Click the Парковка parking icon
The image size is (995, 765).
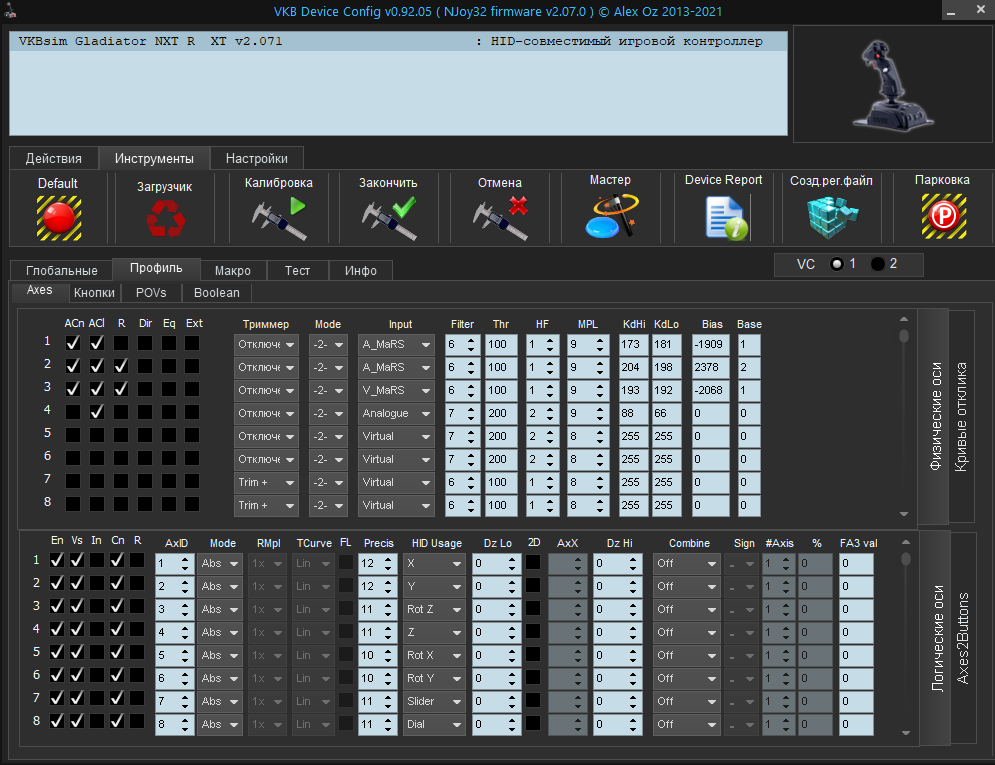click(x=944, y=216)
